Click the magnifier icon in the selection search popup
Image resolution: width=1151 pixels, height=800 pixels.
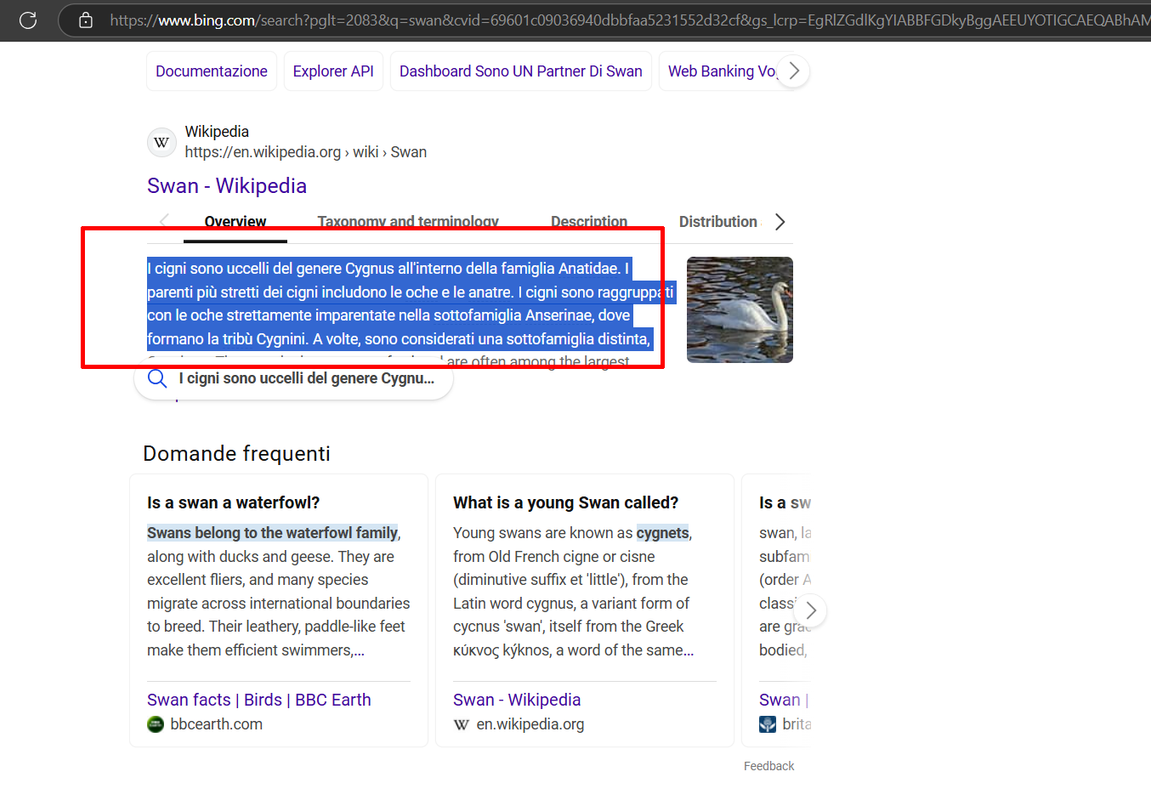157,379
